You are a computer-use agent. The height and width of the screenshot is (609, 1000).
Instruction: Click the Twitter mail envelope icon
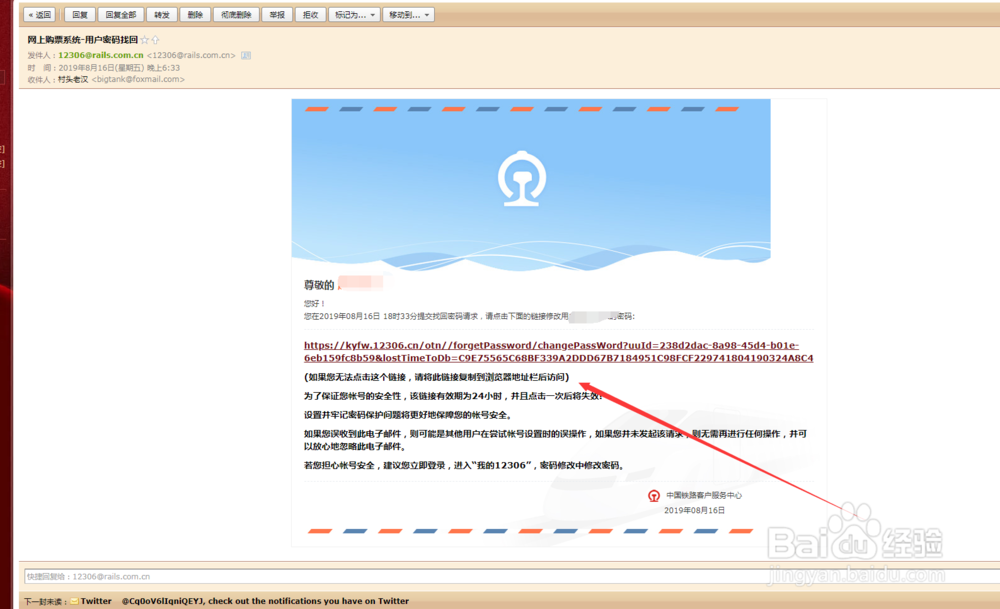click(74, 601)
